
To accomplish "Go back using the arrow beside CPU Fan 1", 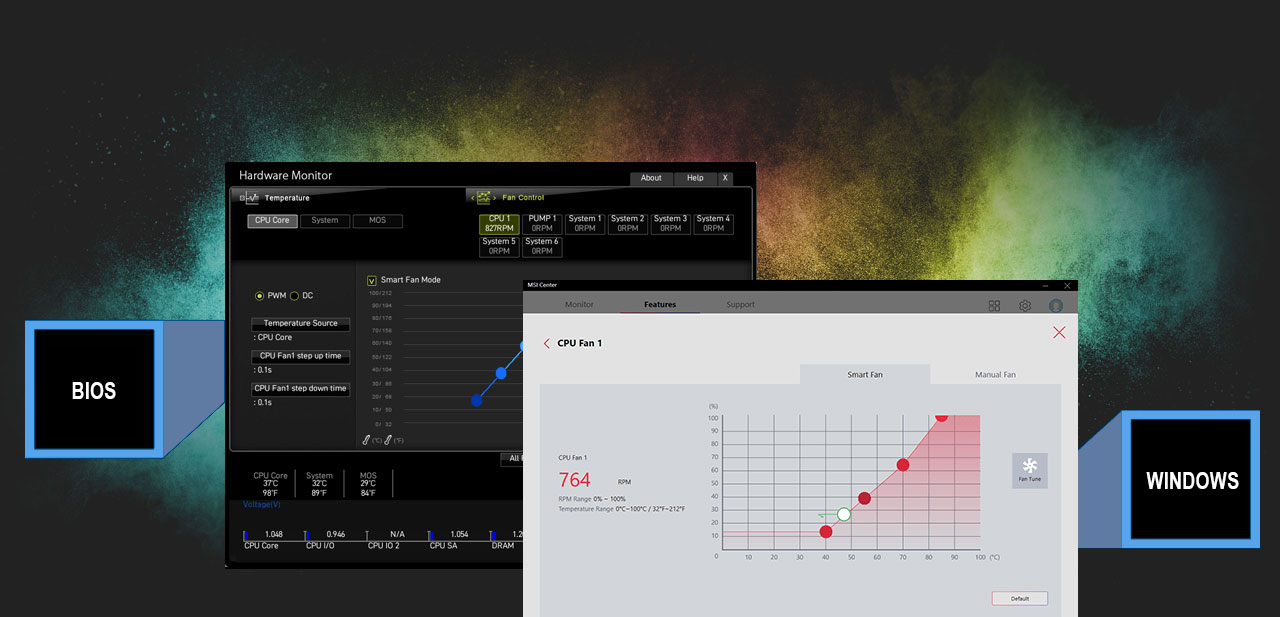I will 546,343.
